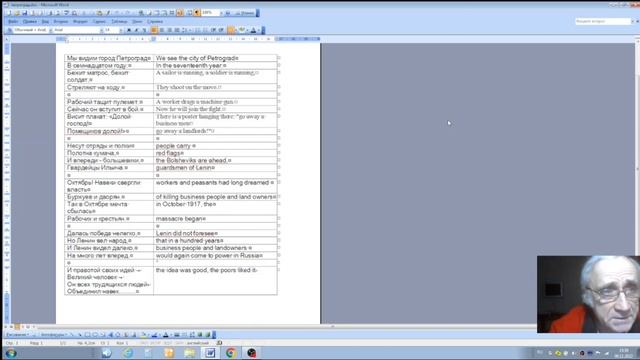Open the Автофигуры autoshapes menu

pyautogui.click(x=53, y=335)
